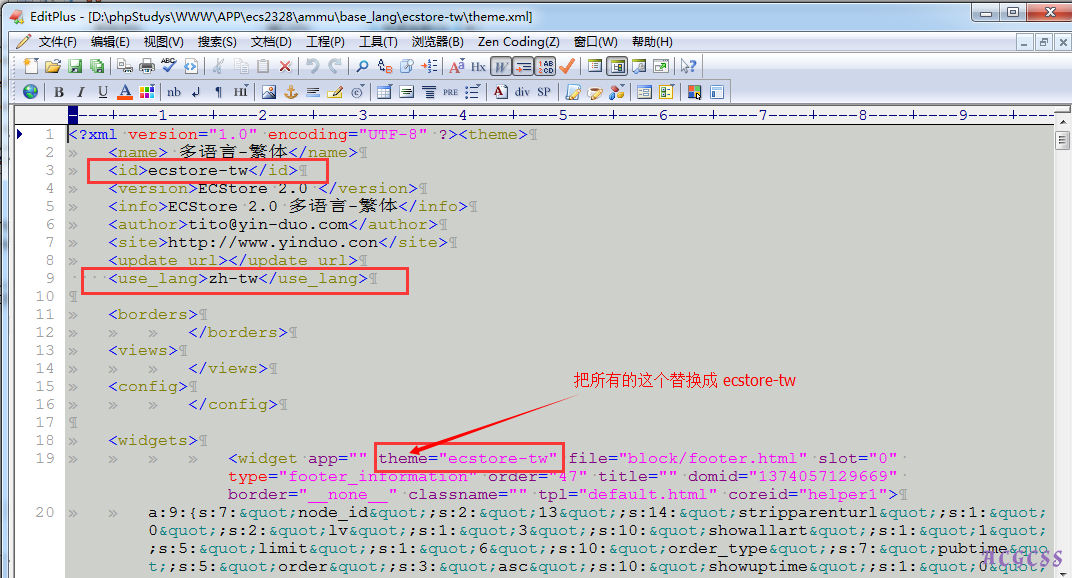Open the font color A dropdown
This screenshot has height=578, width=1072.
pyautogui.click(x=125, y=92)
